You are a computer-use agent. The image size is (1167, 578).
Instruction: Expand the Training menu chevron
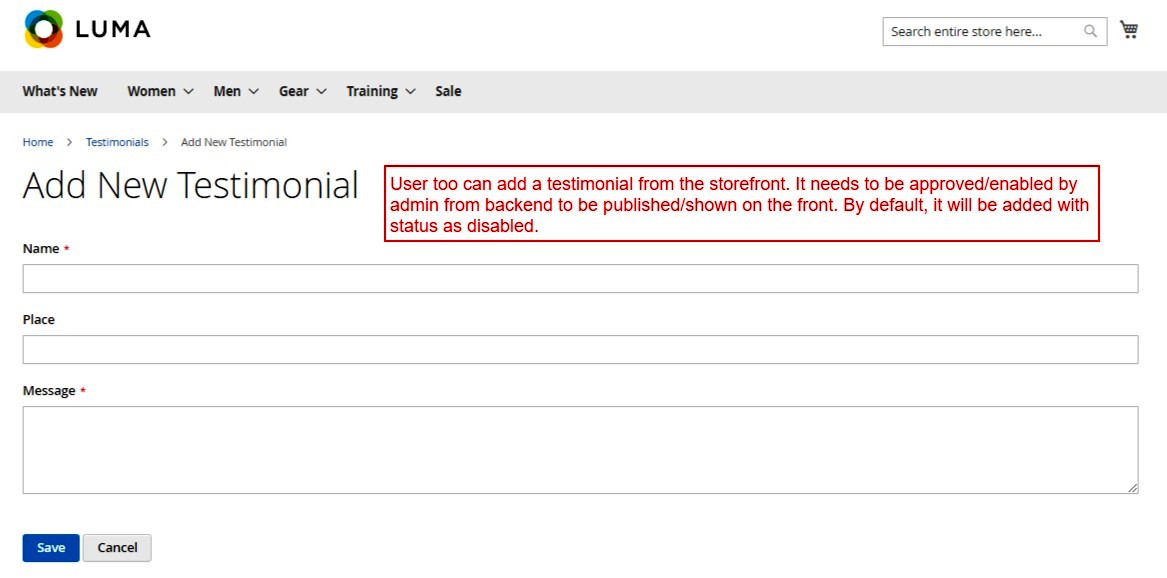click(410, 91)
